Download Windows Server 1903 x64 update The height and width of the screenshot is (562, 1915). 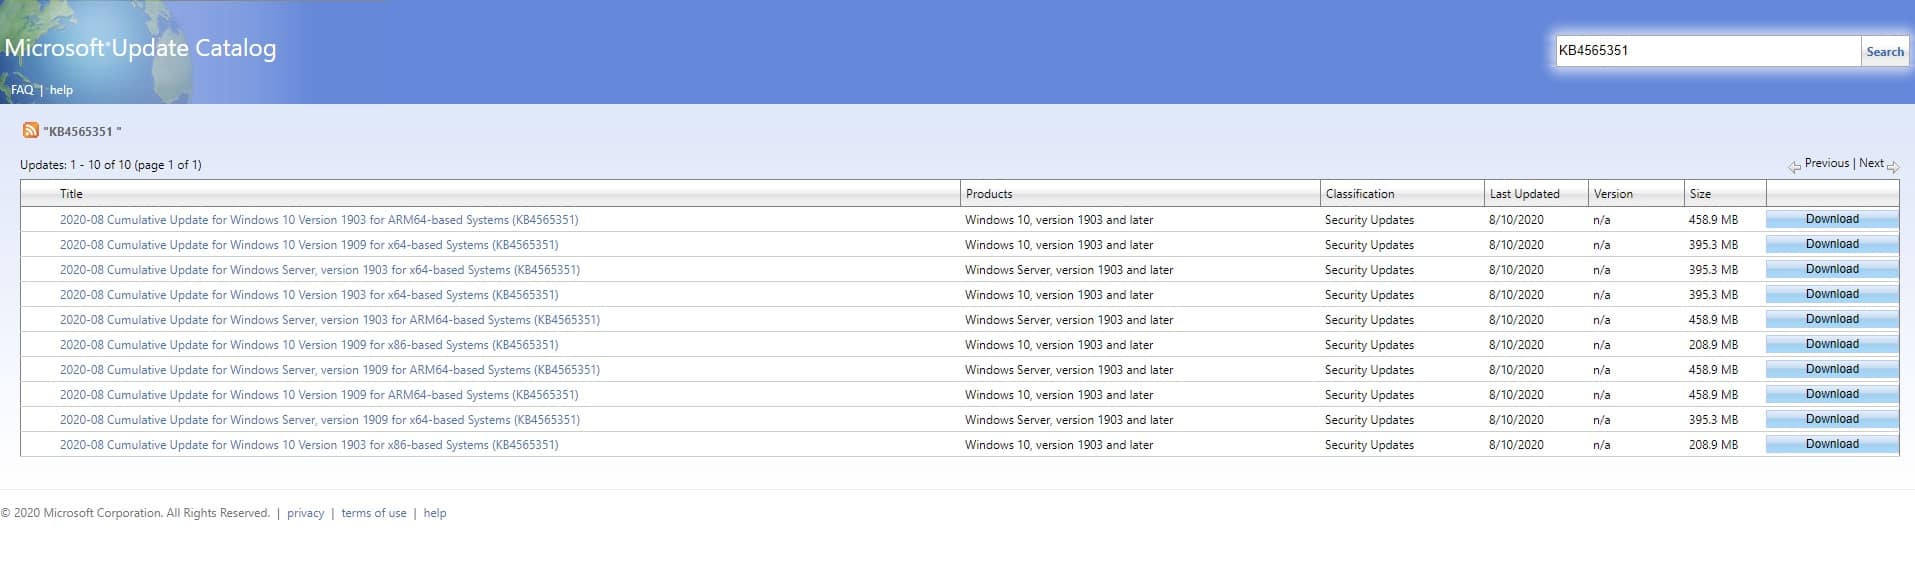tap(1832, 269)
